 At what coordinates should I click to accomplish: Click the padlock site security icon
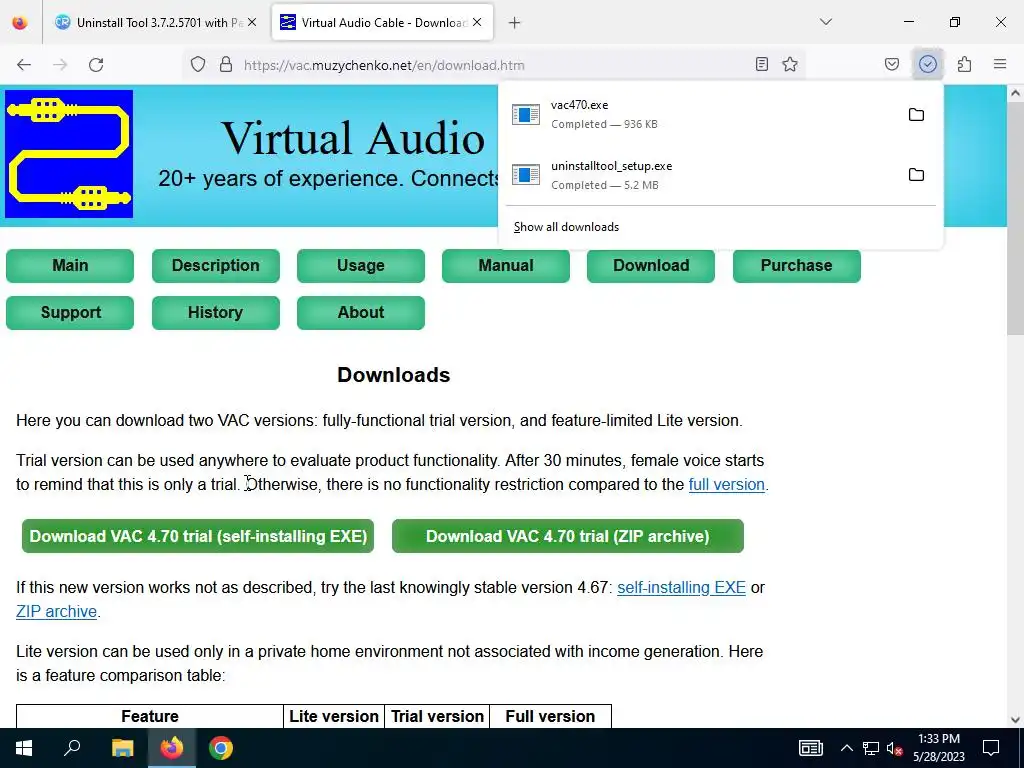[226, 65]
